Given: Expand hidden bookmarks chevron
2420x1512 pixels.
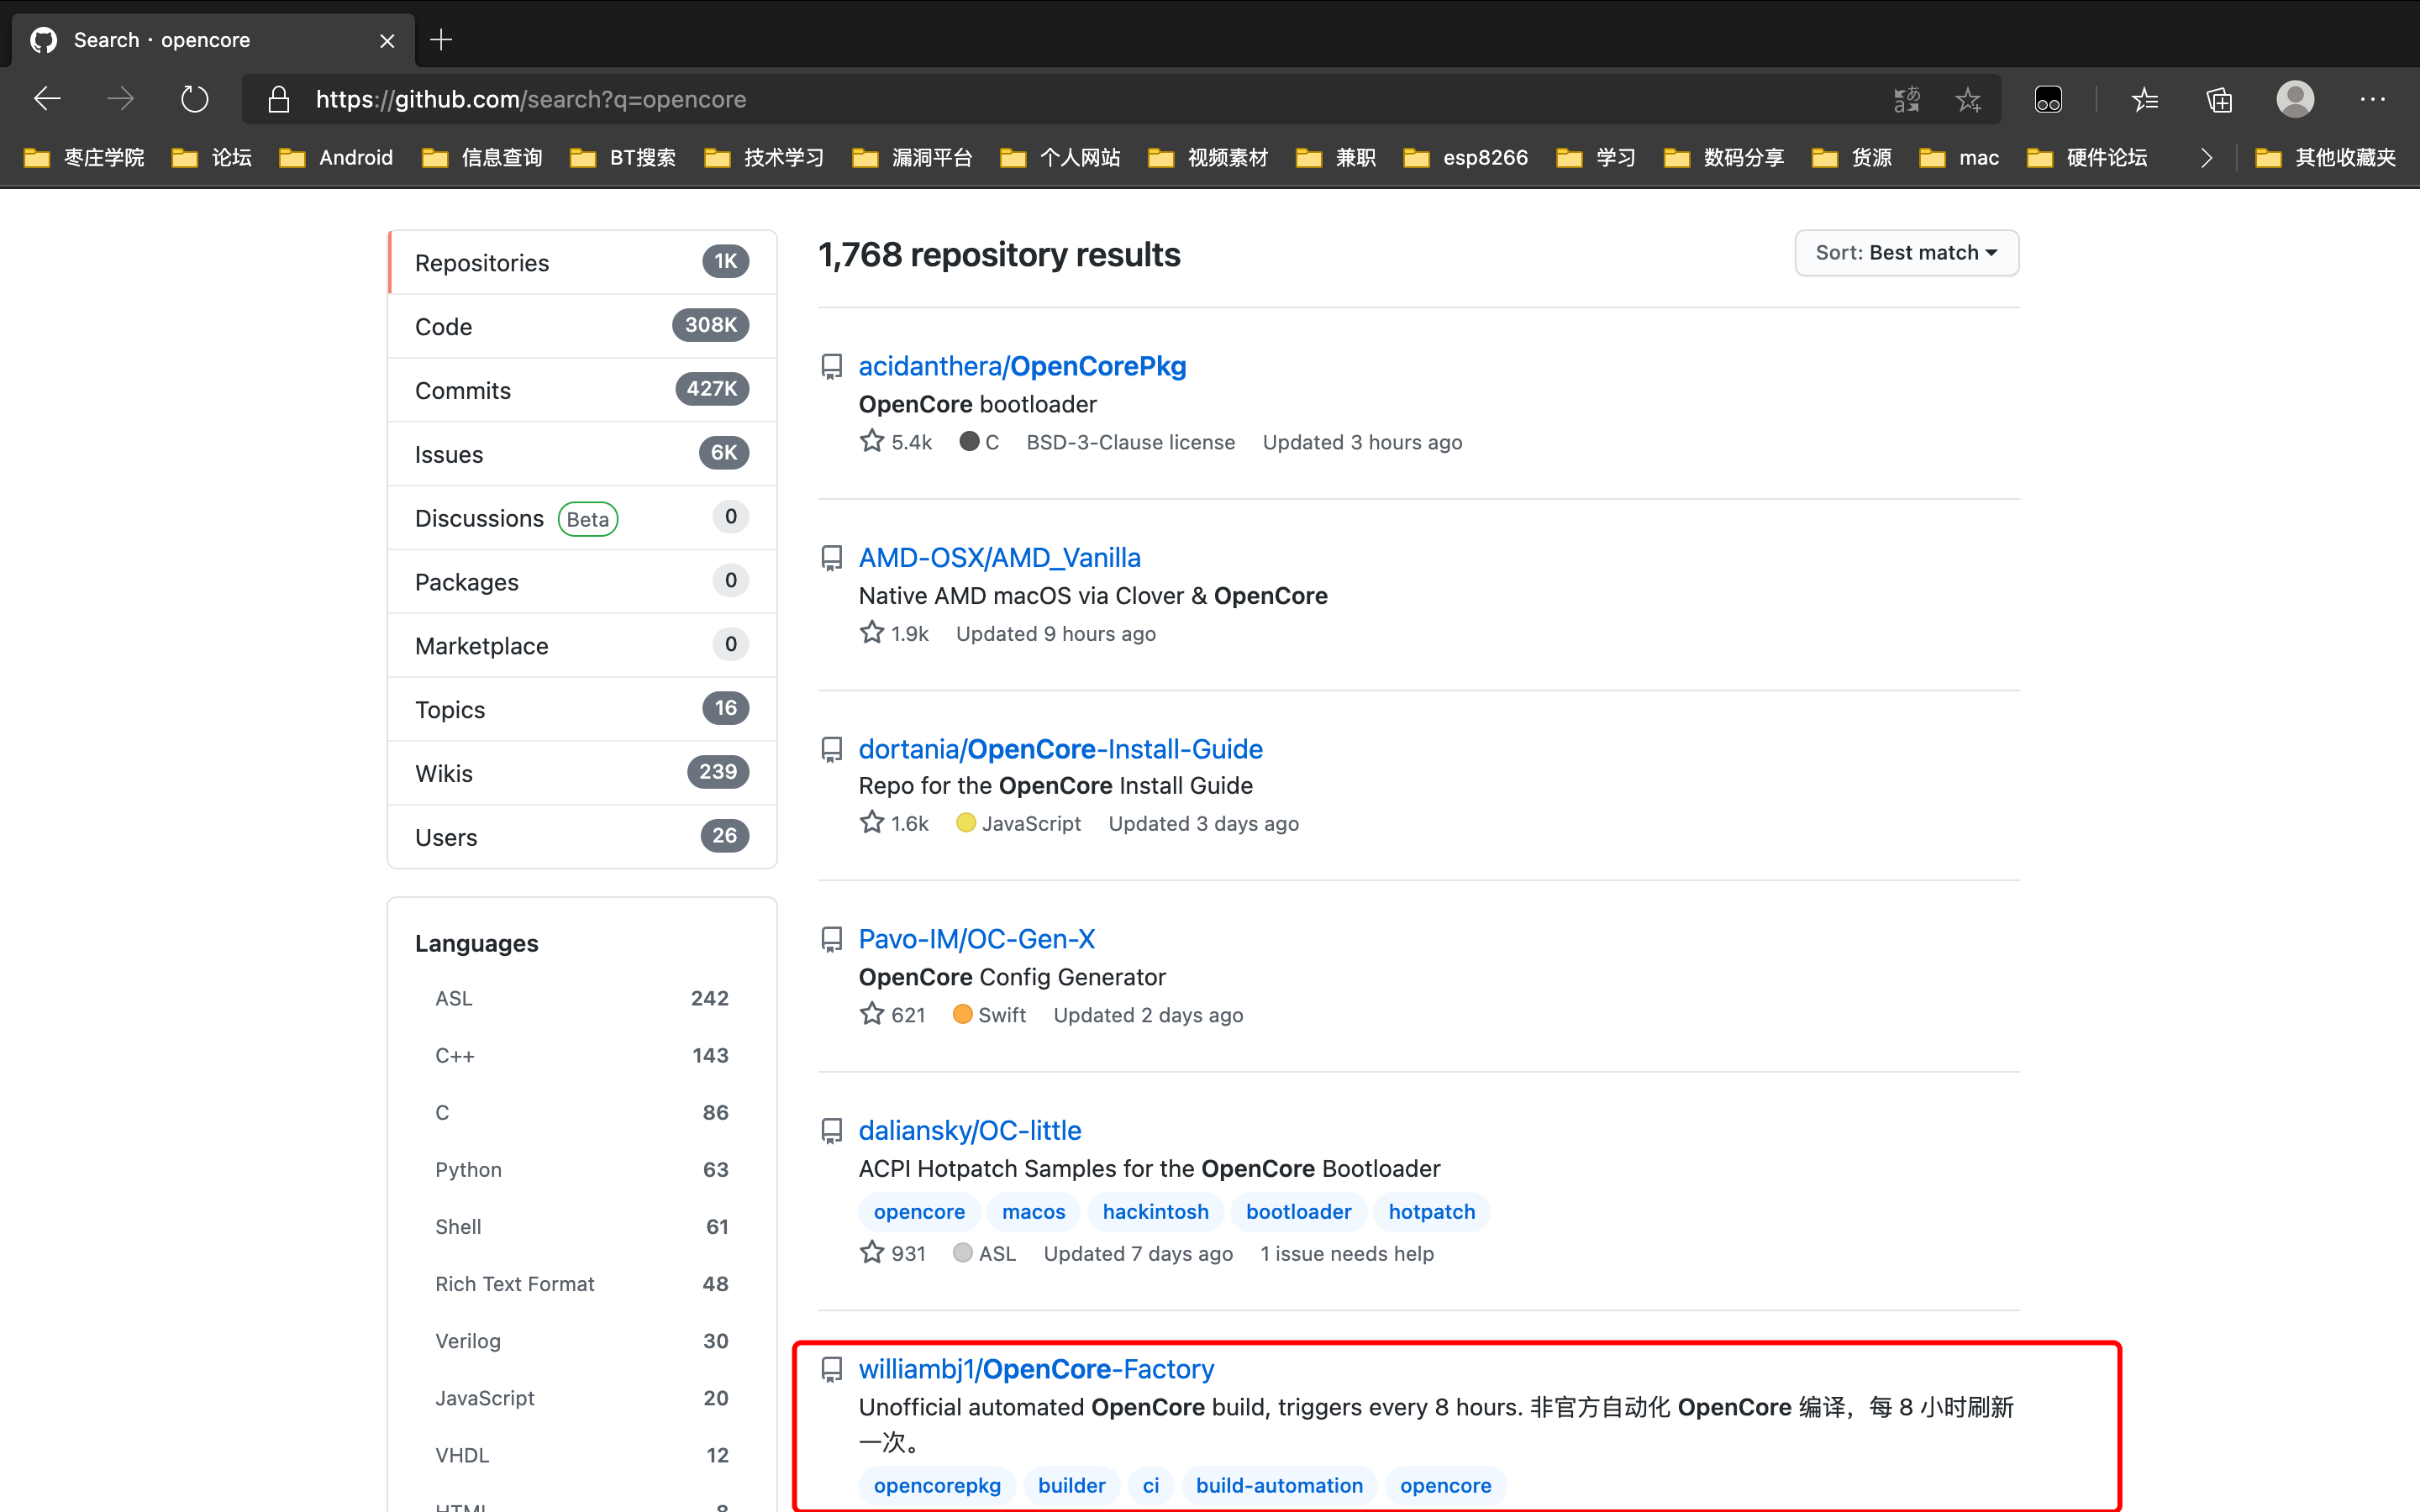Looking at the screenshot, I should tap(2206, 158).
